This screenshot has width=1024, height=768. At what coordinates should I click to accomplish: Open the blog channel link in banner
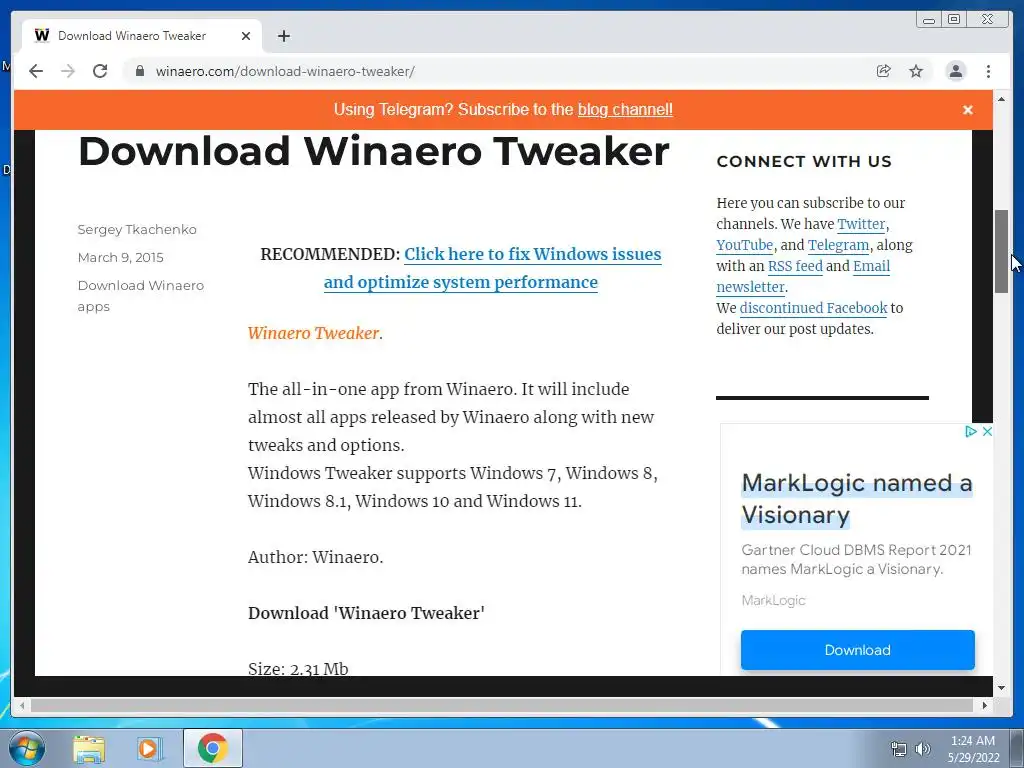coord(625,110)
